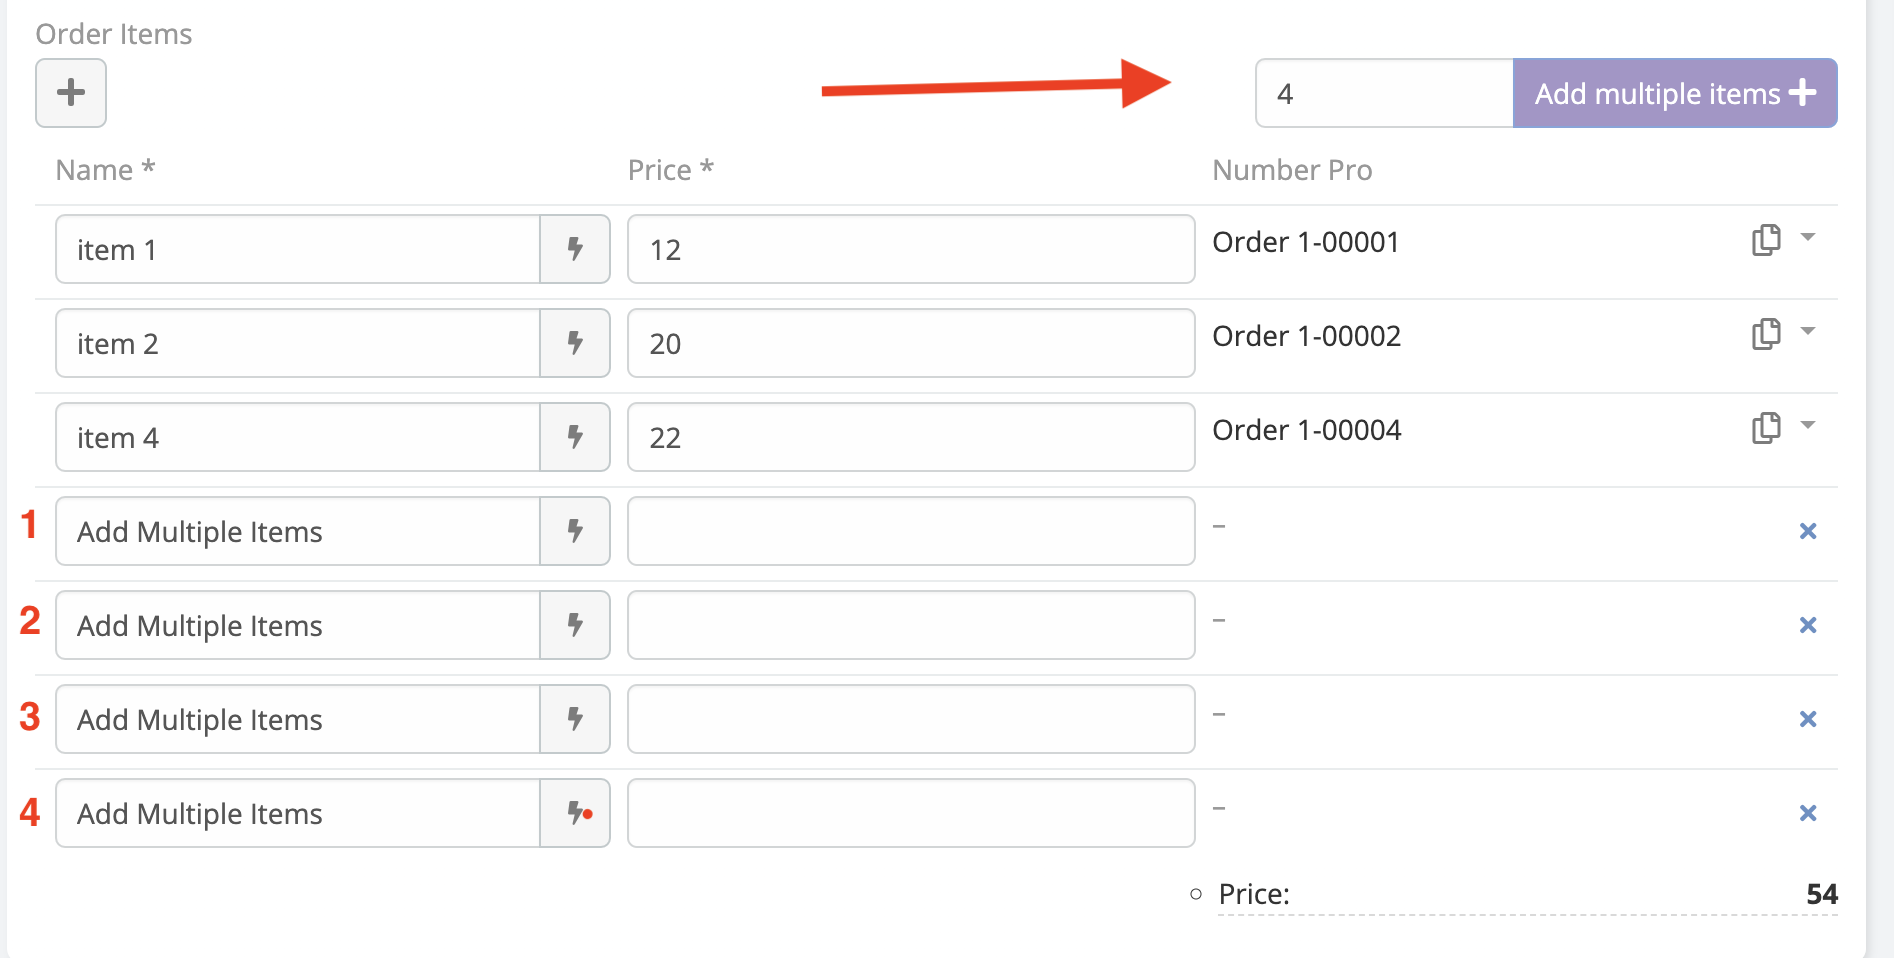1894x958 pixels.
Task: Open the dropdown caret for Order 1-00004
Action: pyautogui.click(x=1808, y=426)
